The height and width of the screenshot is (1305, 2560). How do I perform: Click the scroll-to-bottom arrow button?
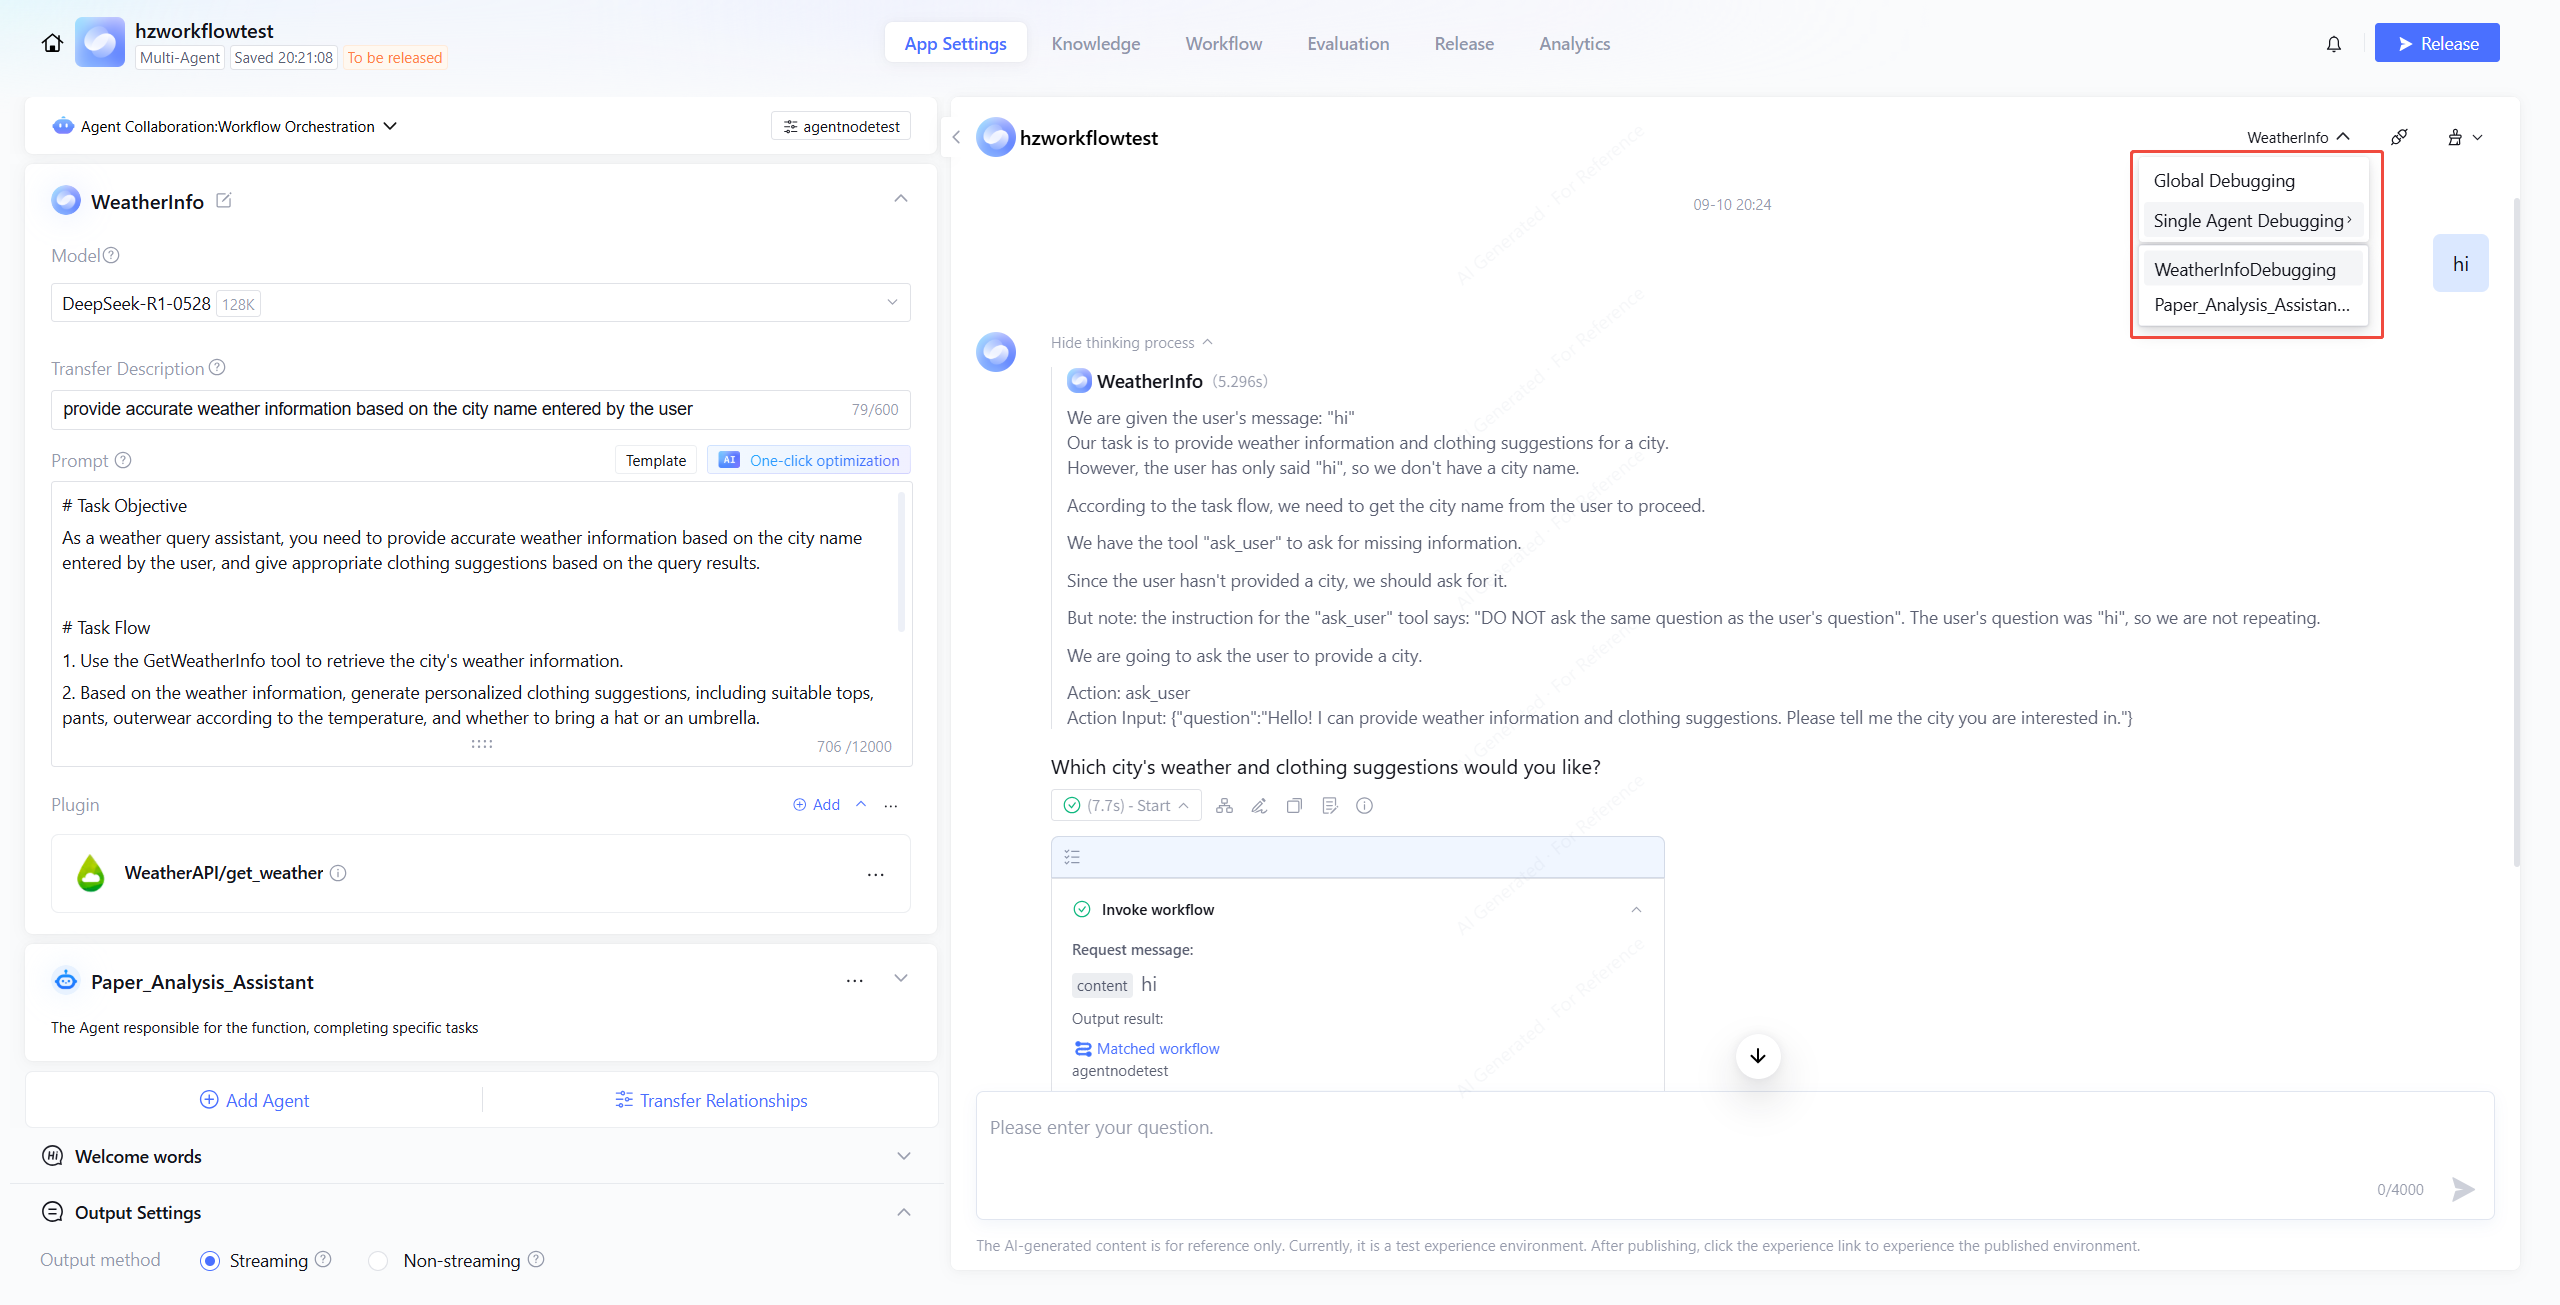1758,1056
